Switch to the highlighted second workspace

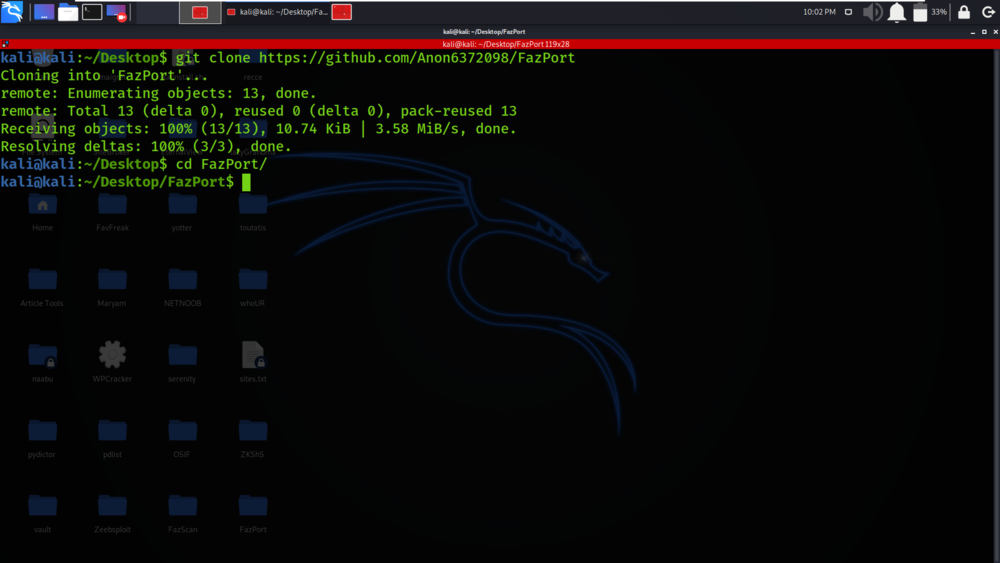(200, 12)
